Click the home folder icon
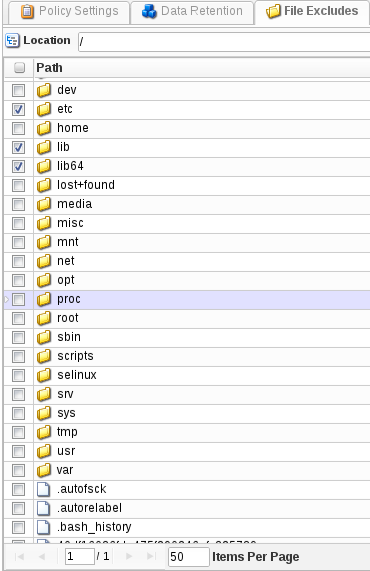The height and width of the screenshot is (571, 370). [x=44, y=128]
